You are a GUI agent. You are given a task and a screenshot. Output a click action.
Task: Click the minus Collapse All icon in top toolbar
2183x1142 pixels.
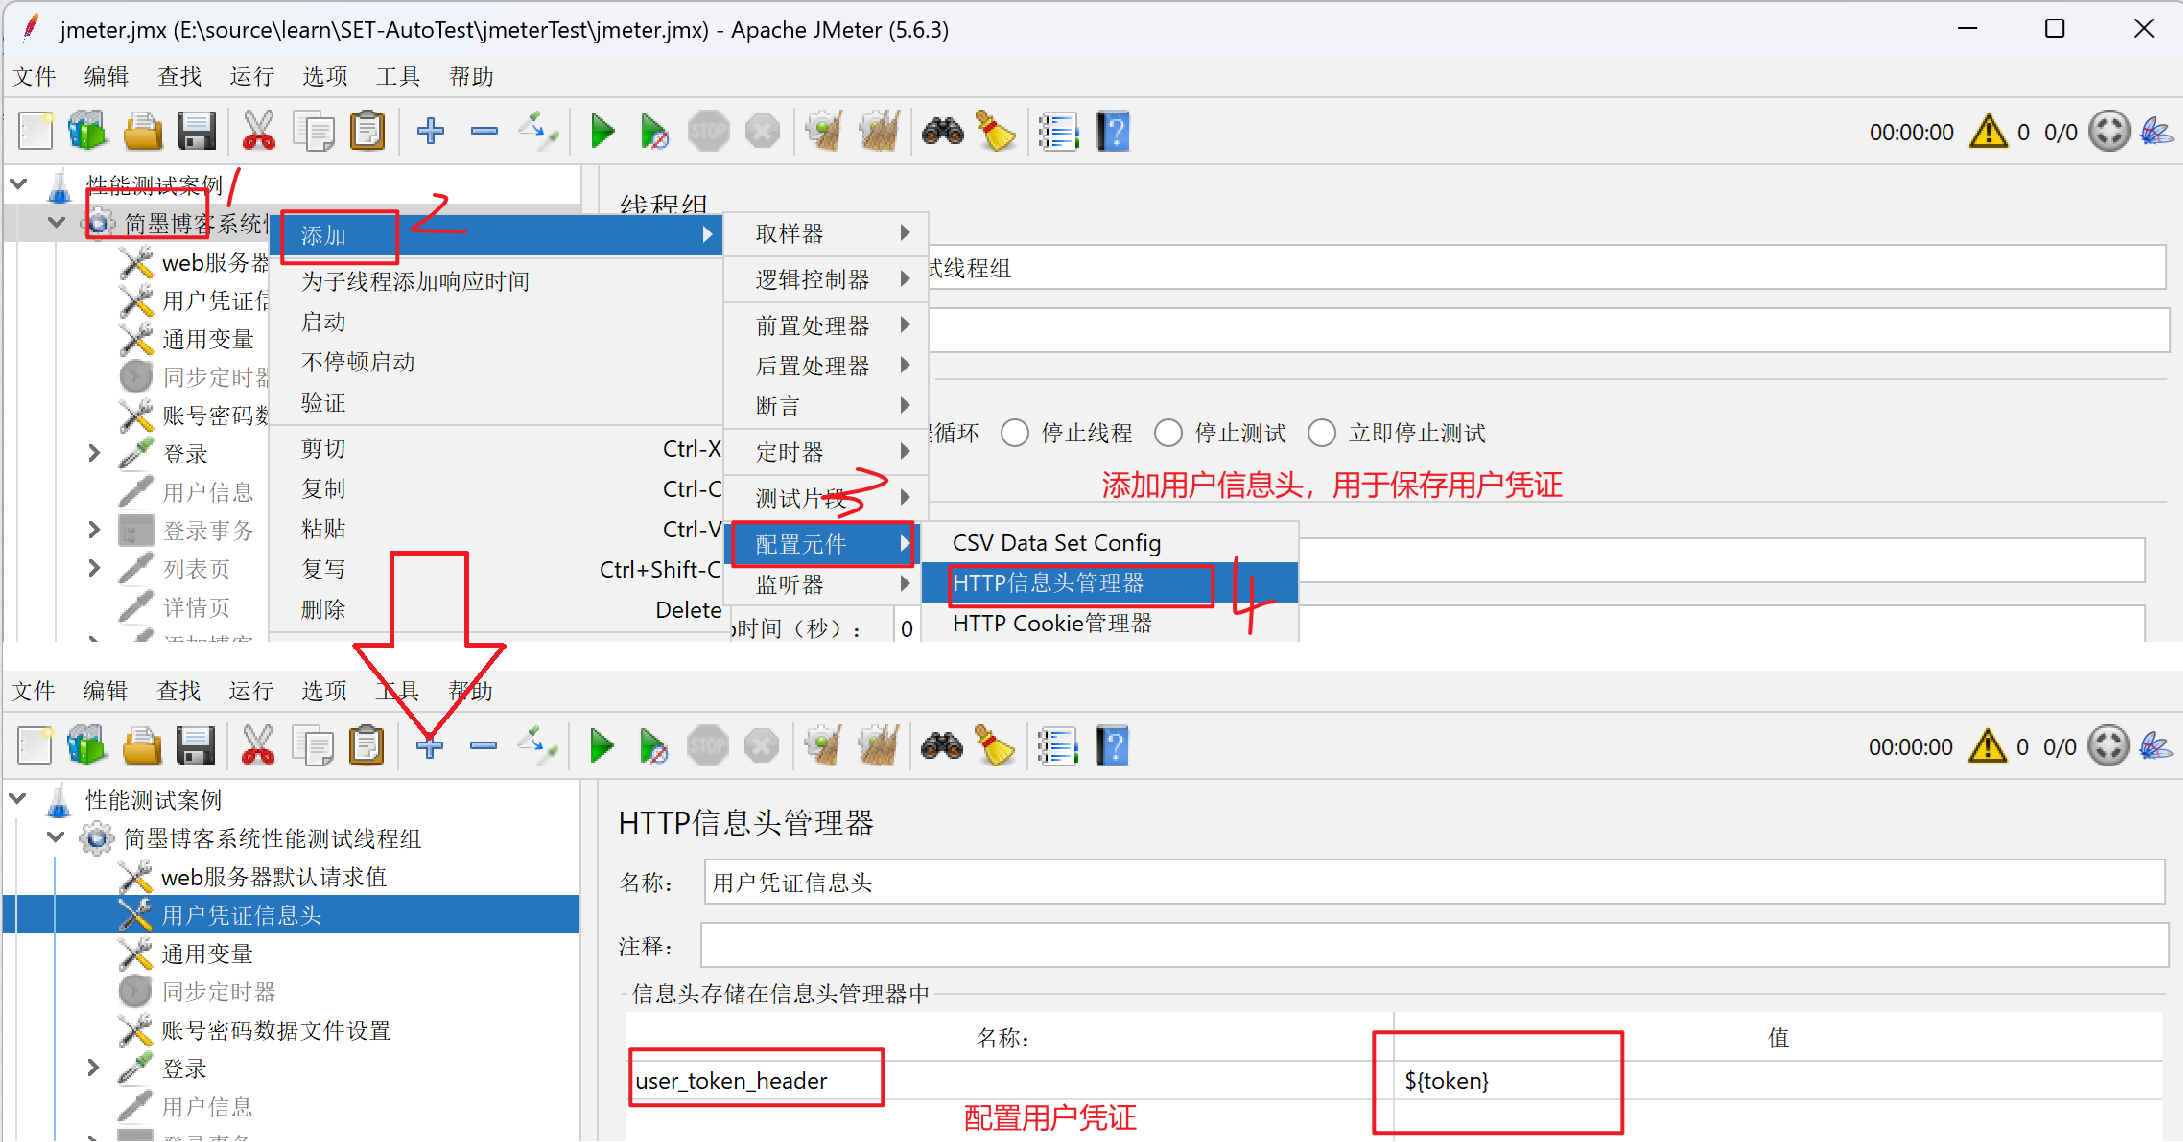tap(485, 131)
